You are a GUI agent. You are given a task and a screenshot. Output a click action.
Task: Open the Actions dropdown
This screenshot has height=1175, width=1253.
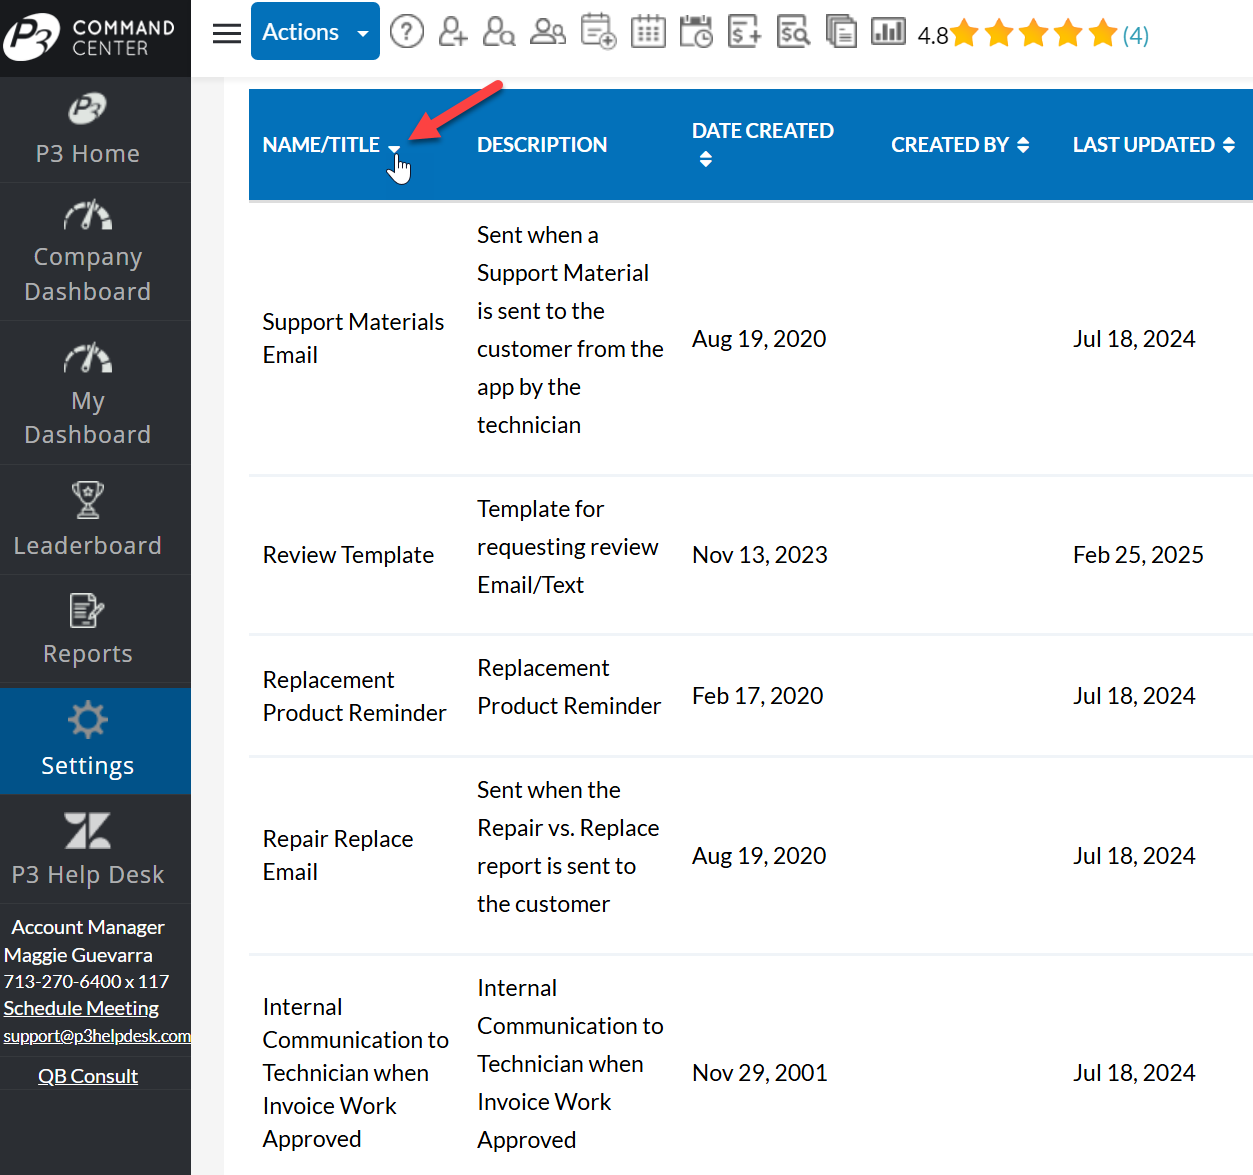315,32
